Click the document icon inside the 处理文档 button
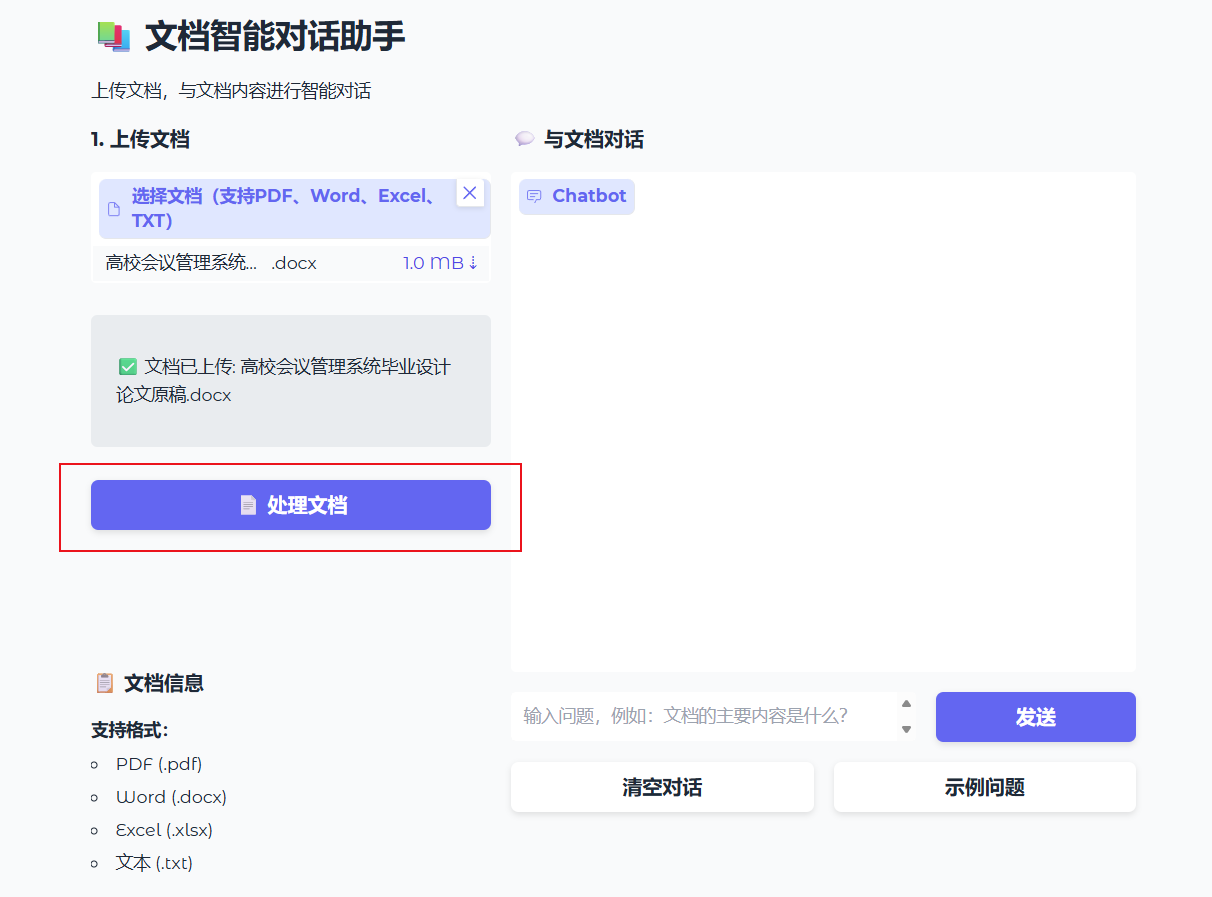The image size is (1212, 897). coord(246,505)
